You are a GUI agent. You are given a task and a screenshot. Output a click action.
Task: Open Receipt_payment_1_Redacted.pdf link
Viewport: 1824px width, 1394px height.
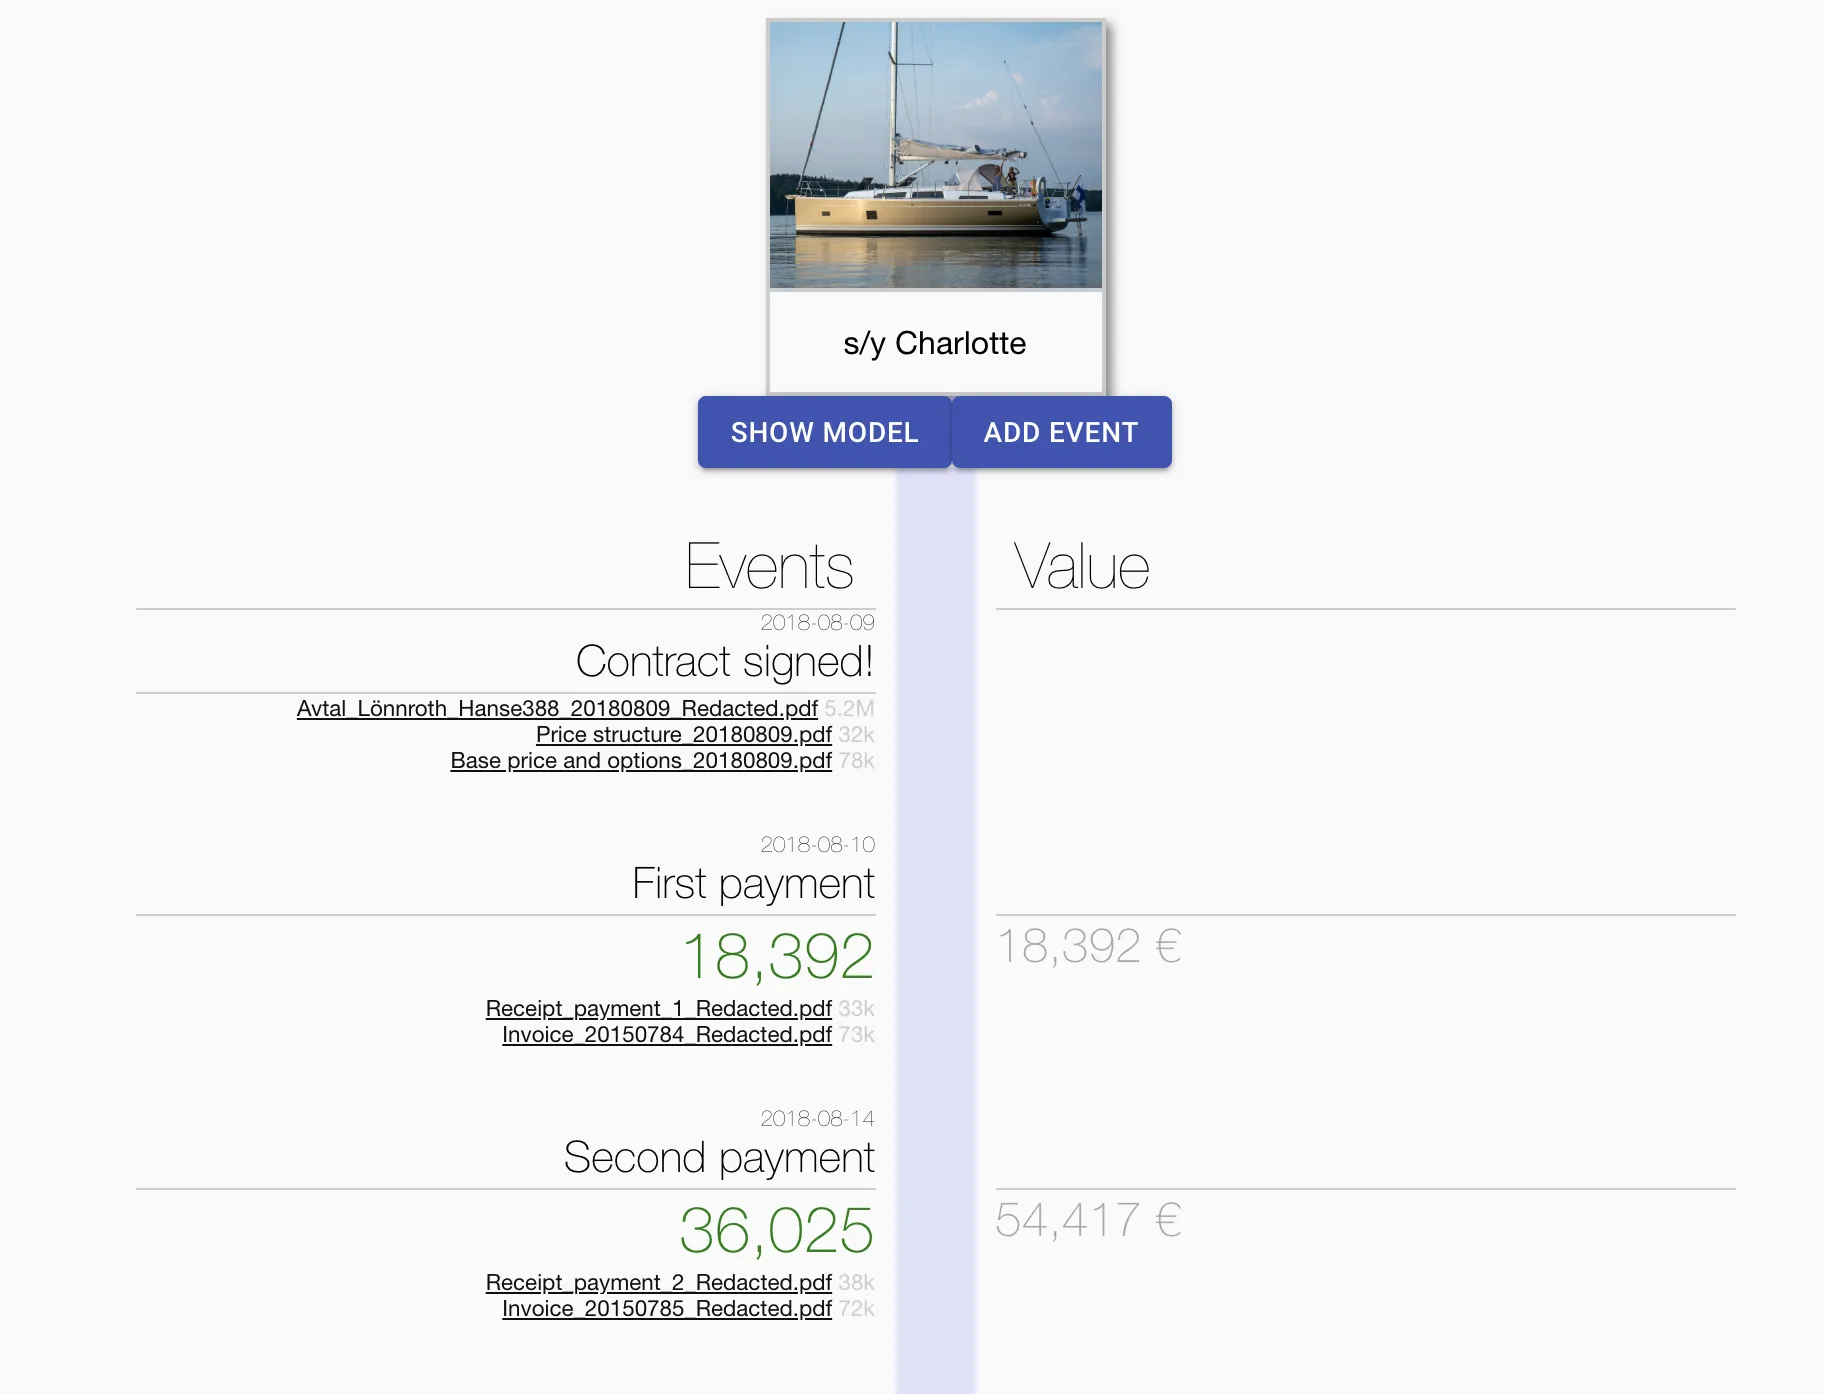658,1009
